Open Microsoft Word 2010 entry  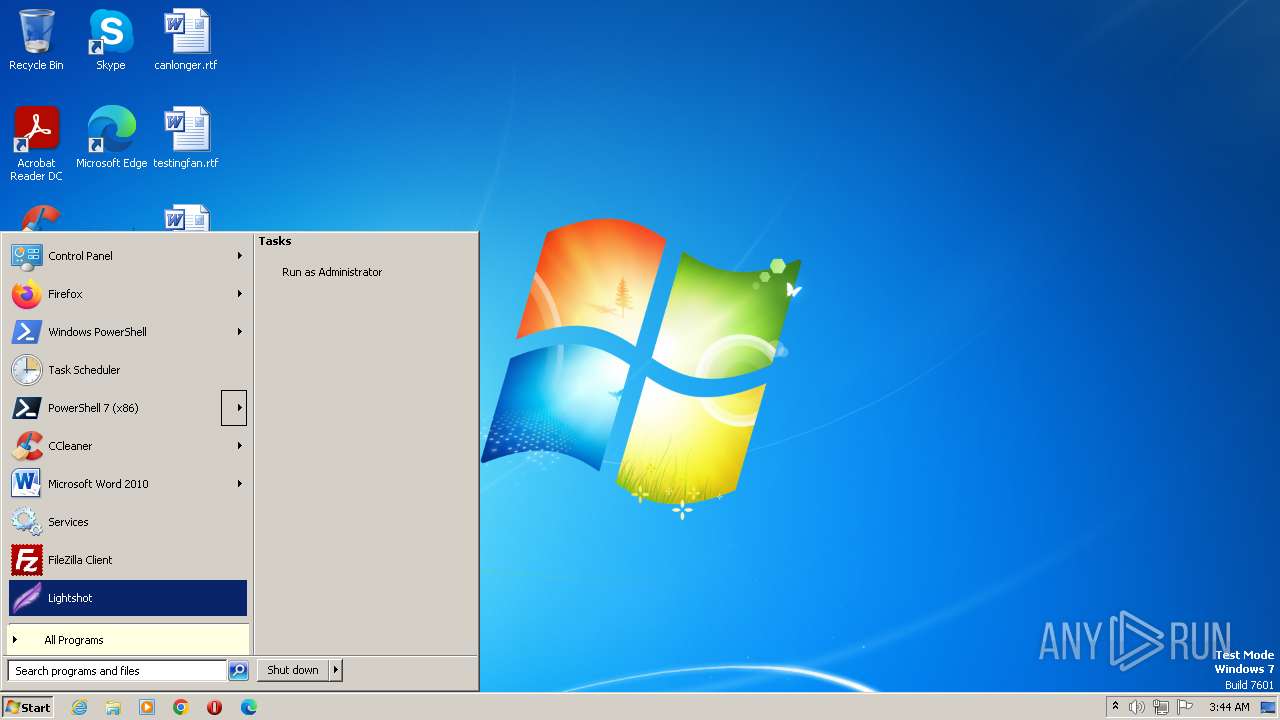(x=128, y=484)
